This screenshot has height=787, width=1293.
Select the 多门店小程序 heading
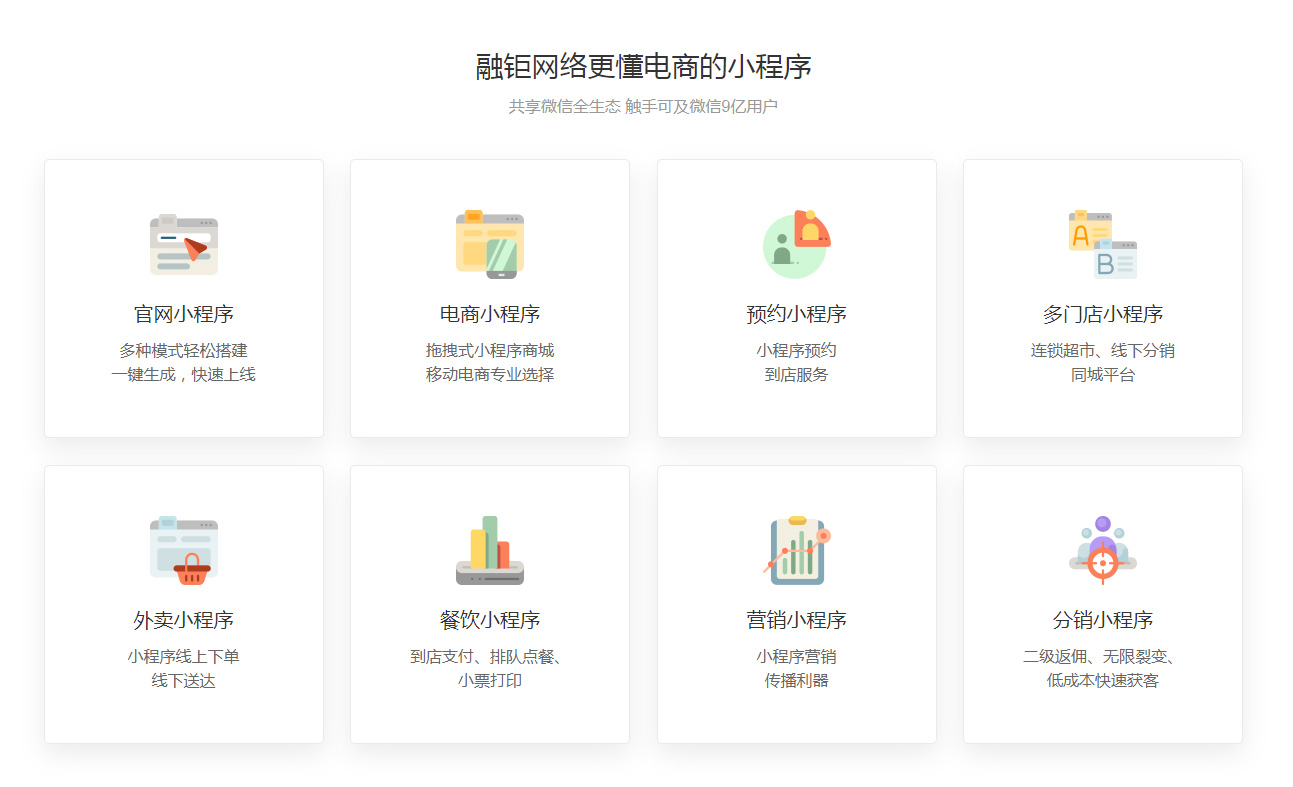point(1102,314)
